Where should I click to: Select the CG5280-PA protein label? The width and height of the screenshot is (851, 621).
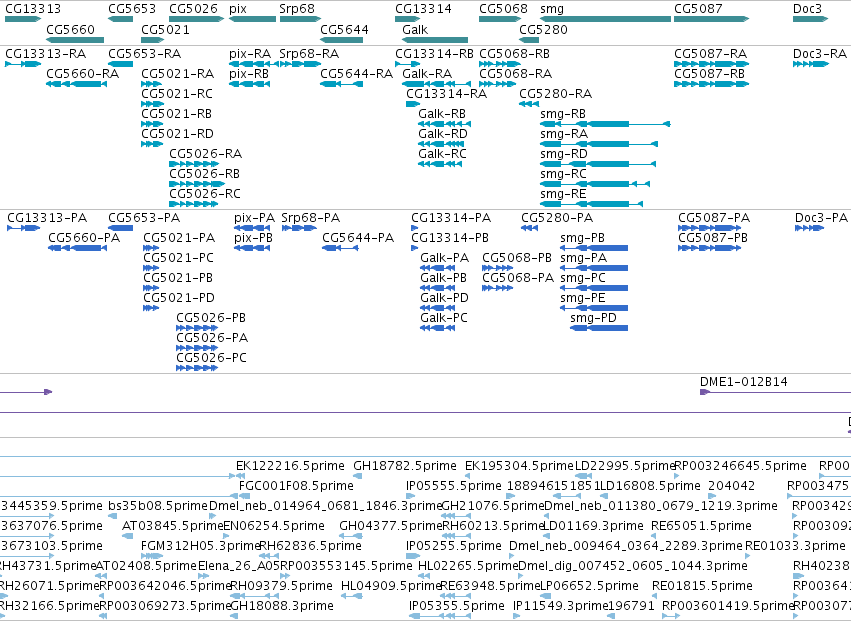coord(557,218)
